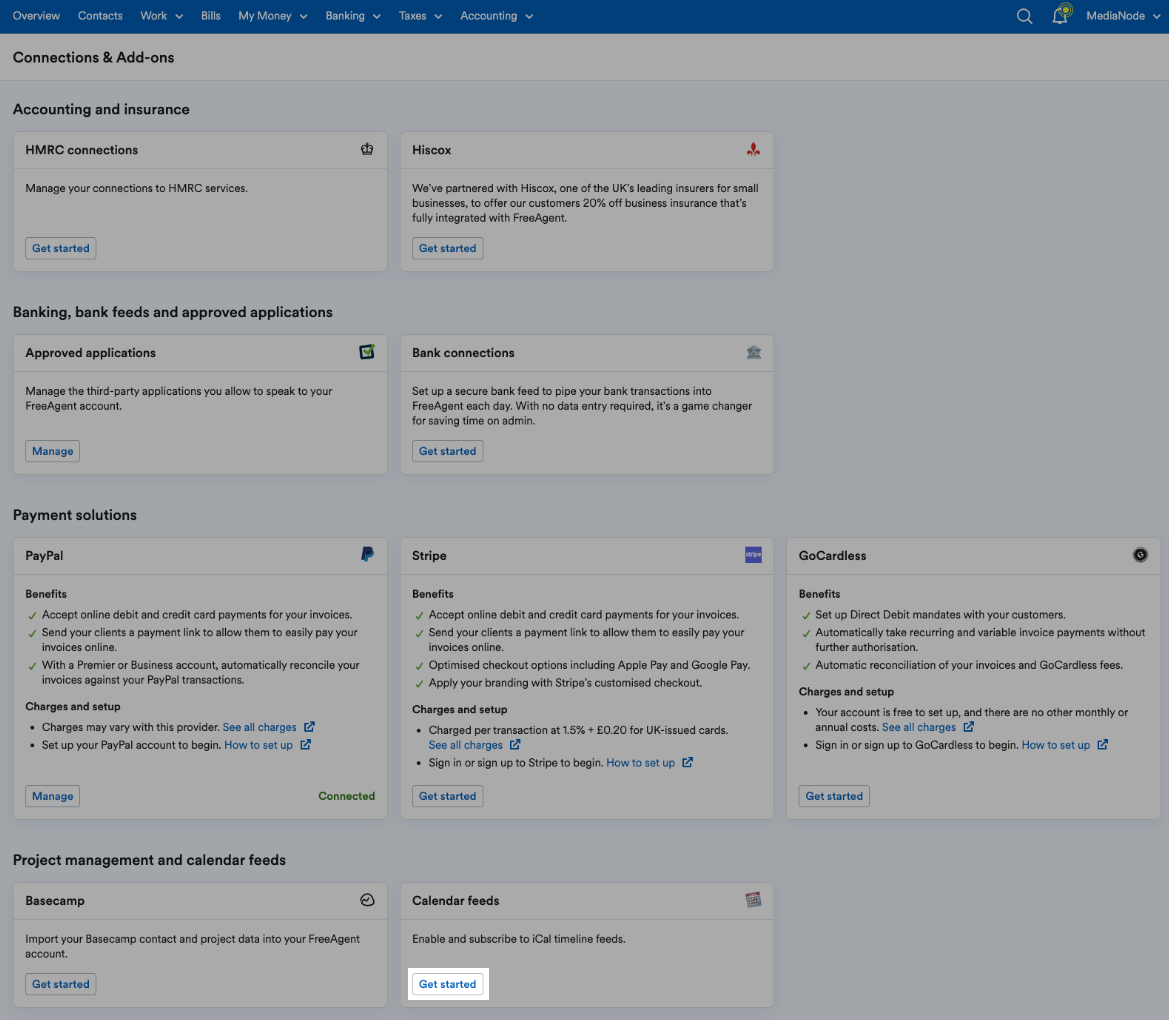The width and height of the screenshot is (1169, 1020).
Task: Expand the Taxes dropdown menu
Action: (420, 16)
